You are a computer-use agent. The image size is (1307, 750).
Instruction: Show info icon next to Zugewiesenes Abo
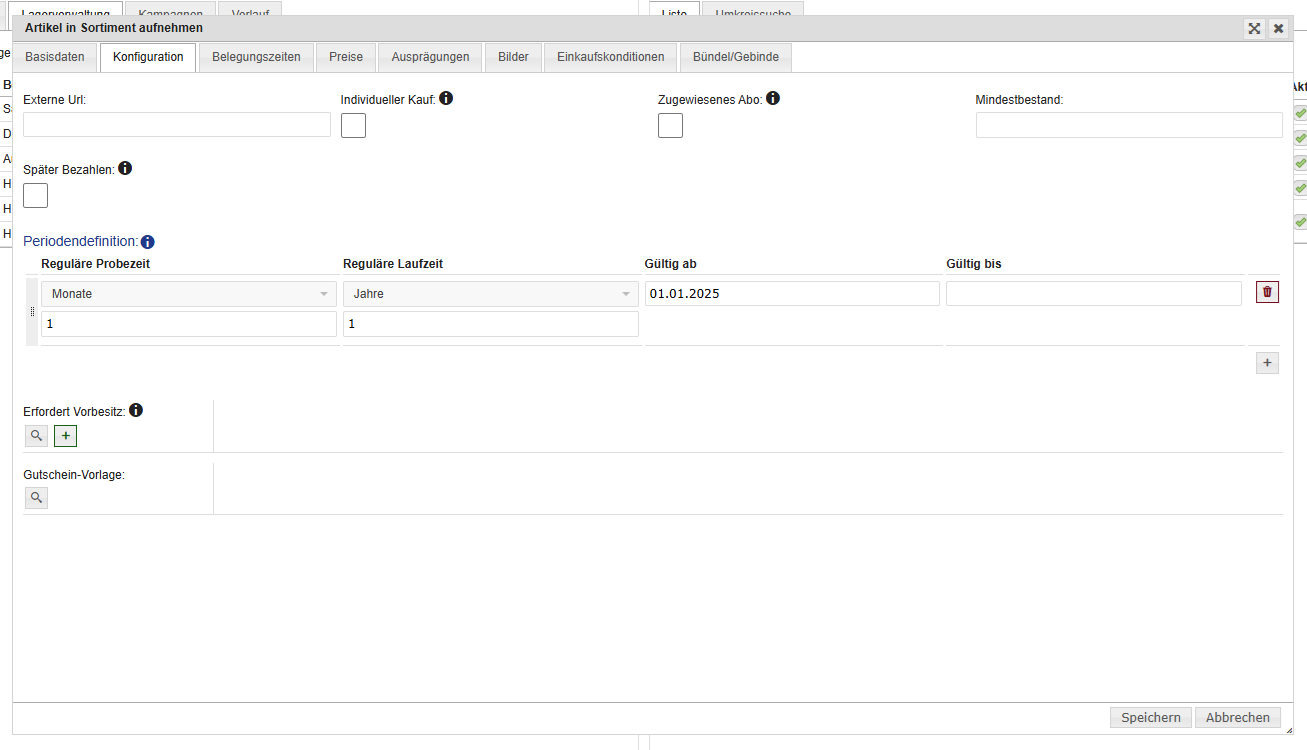pos(773,99)
